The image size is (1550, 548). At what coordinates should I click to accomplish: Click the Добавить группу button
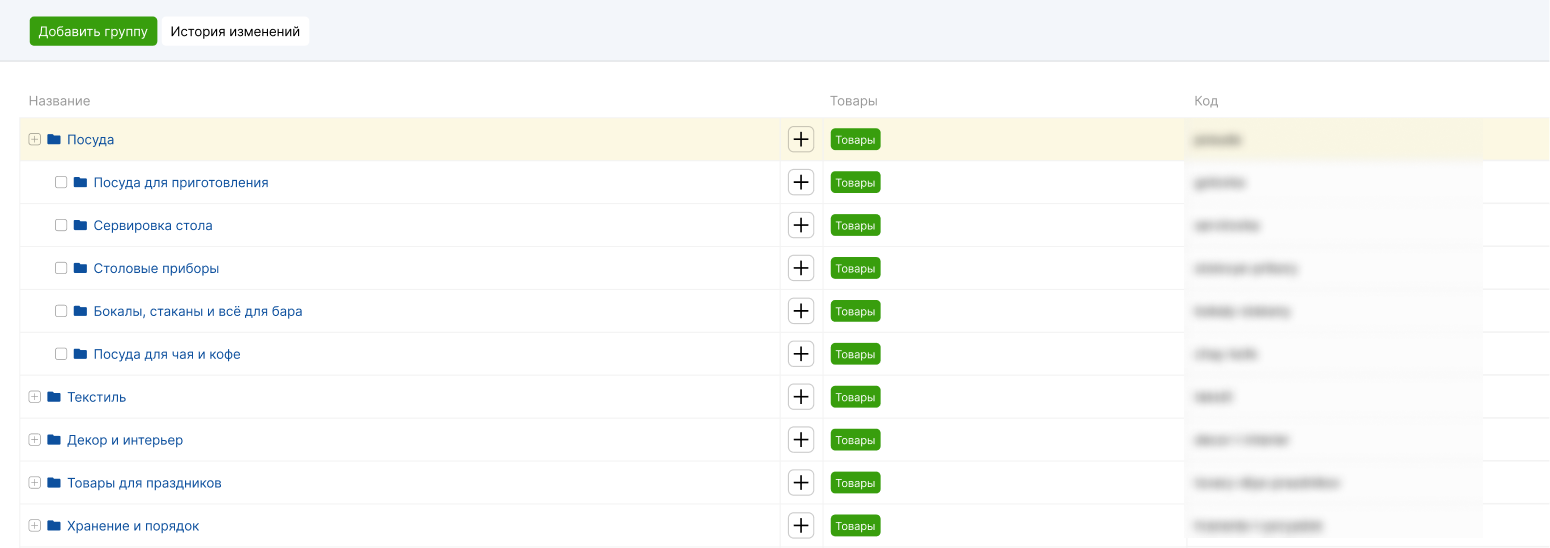[93, 32]
